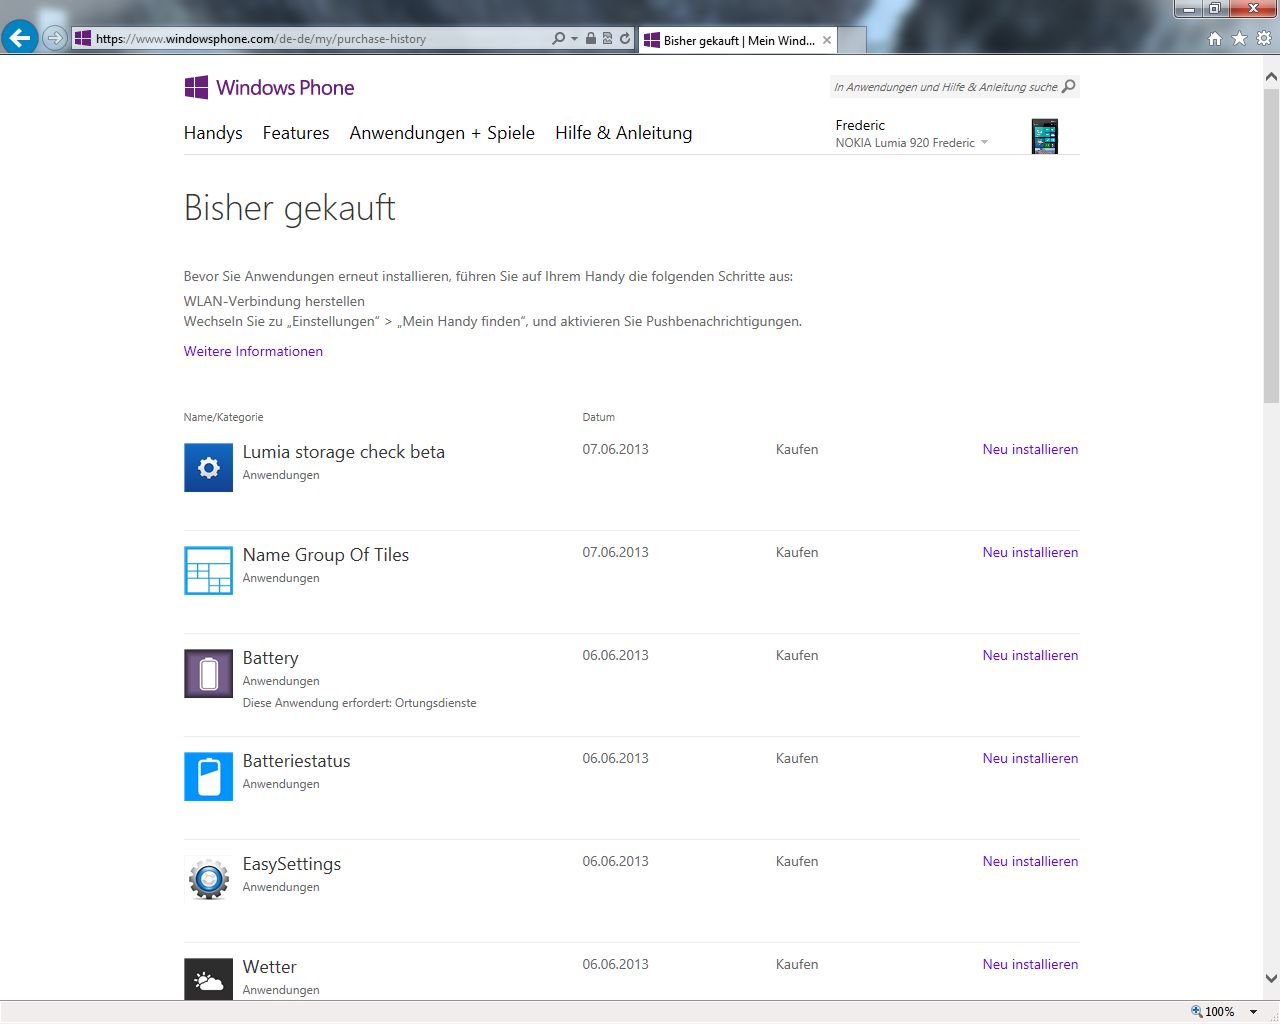The image size is (1280, 1024).
Task: Click date 06.06.2013 in Batteriestatus row
Action: coord(616,758)
